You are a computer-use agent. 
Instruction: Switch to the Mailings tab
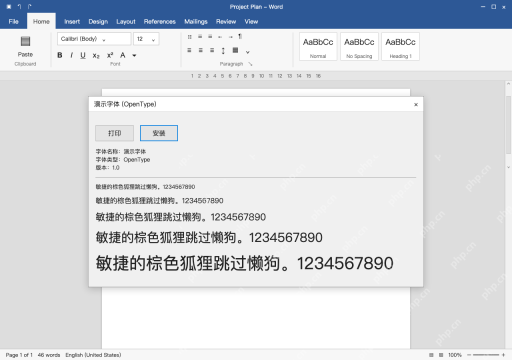[196, 21]
